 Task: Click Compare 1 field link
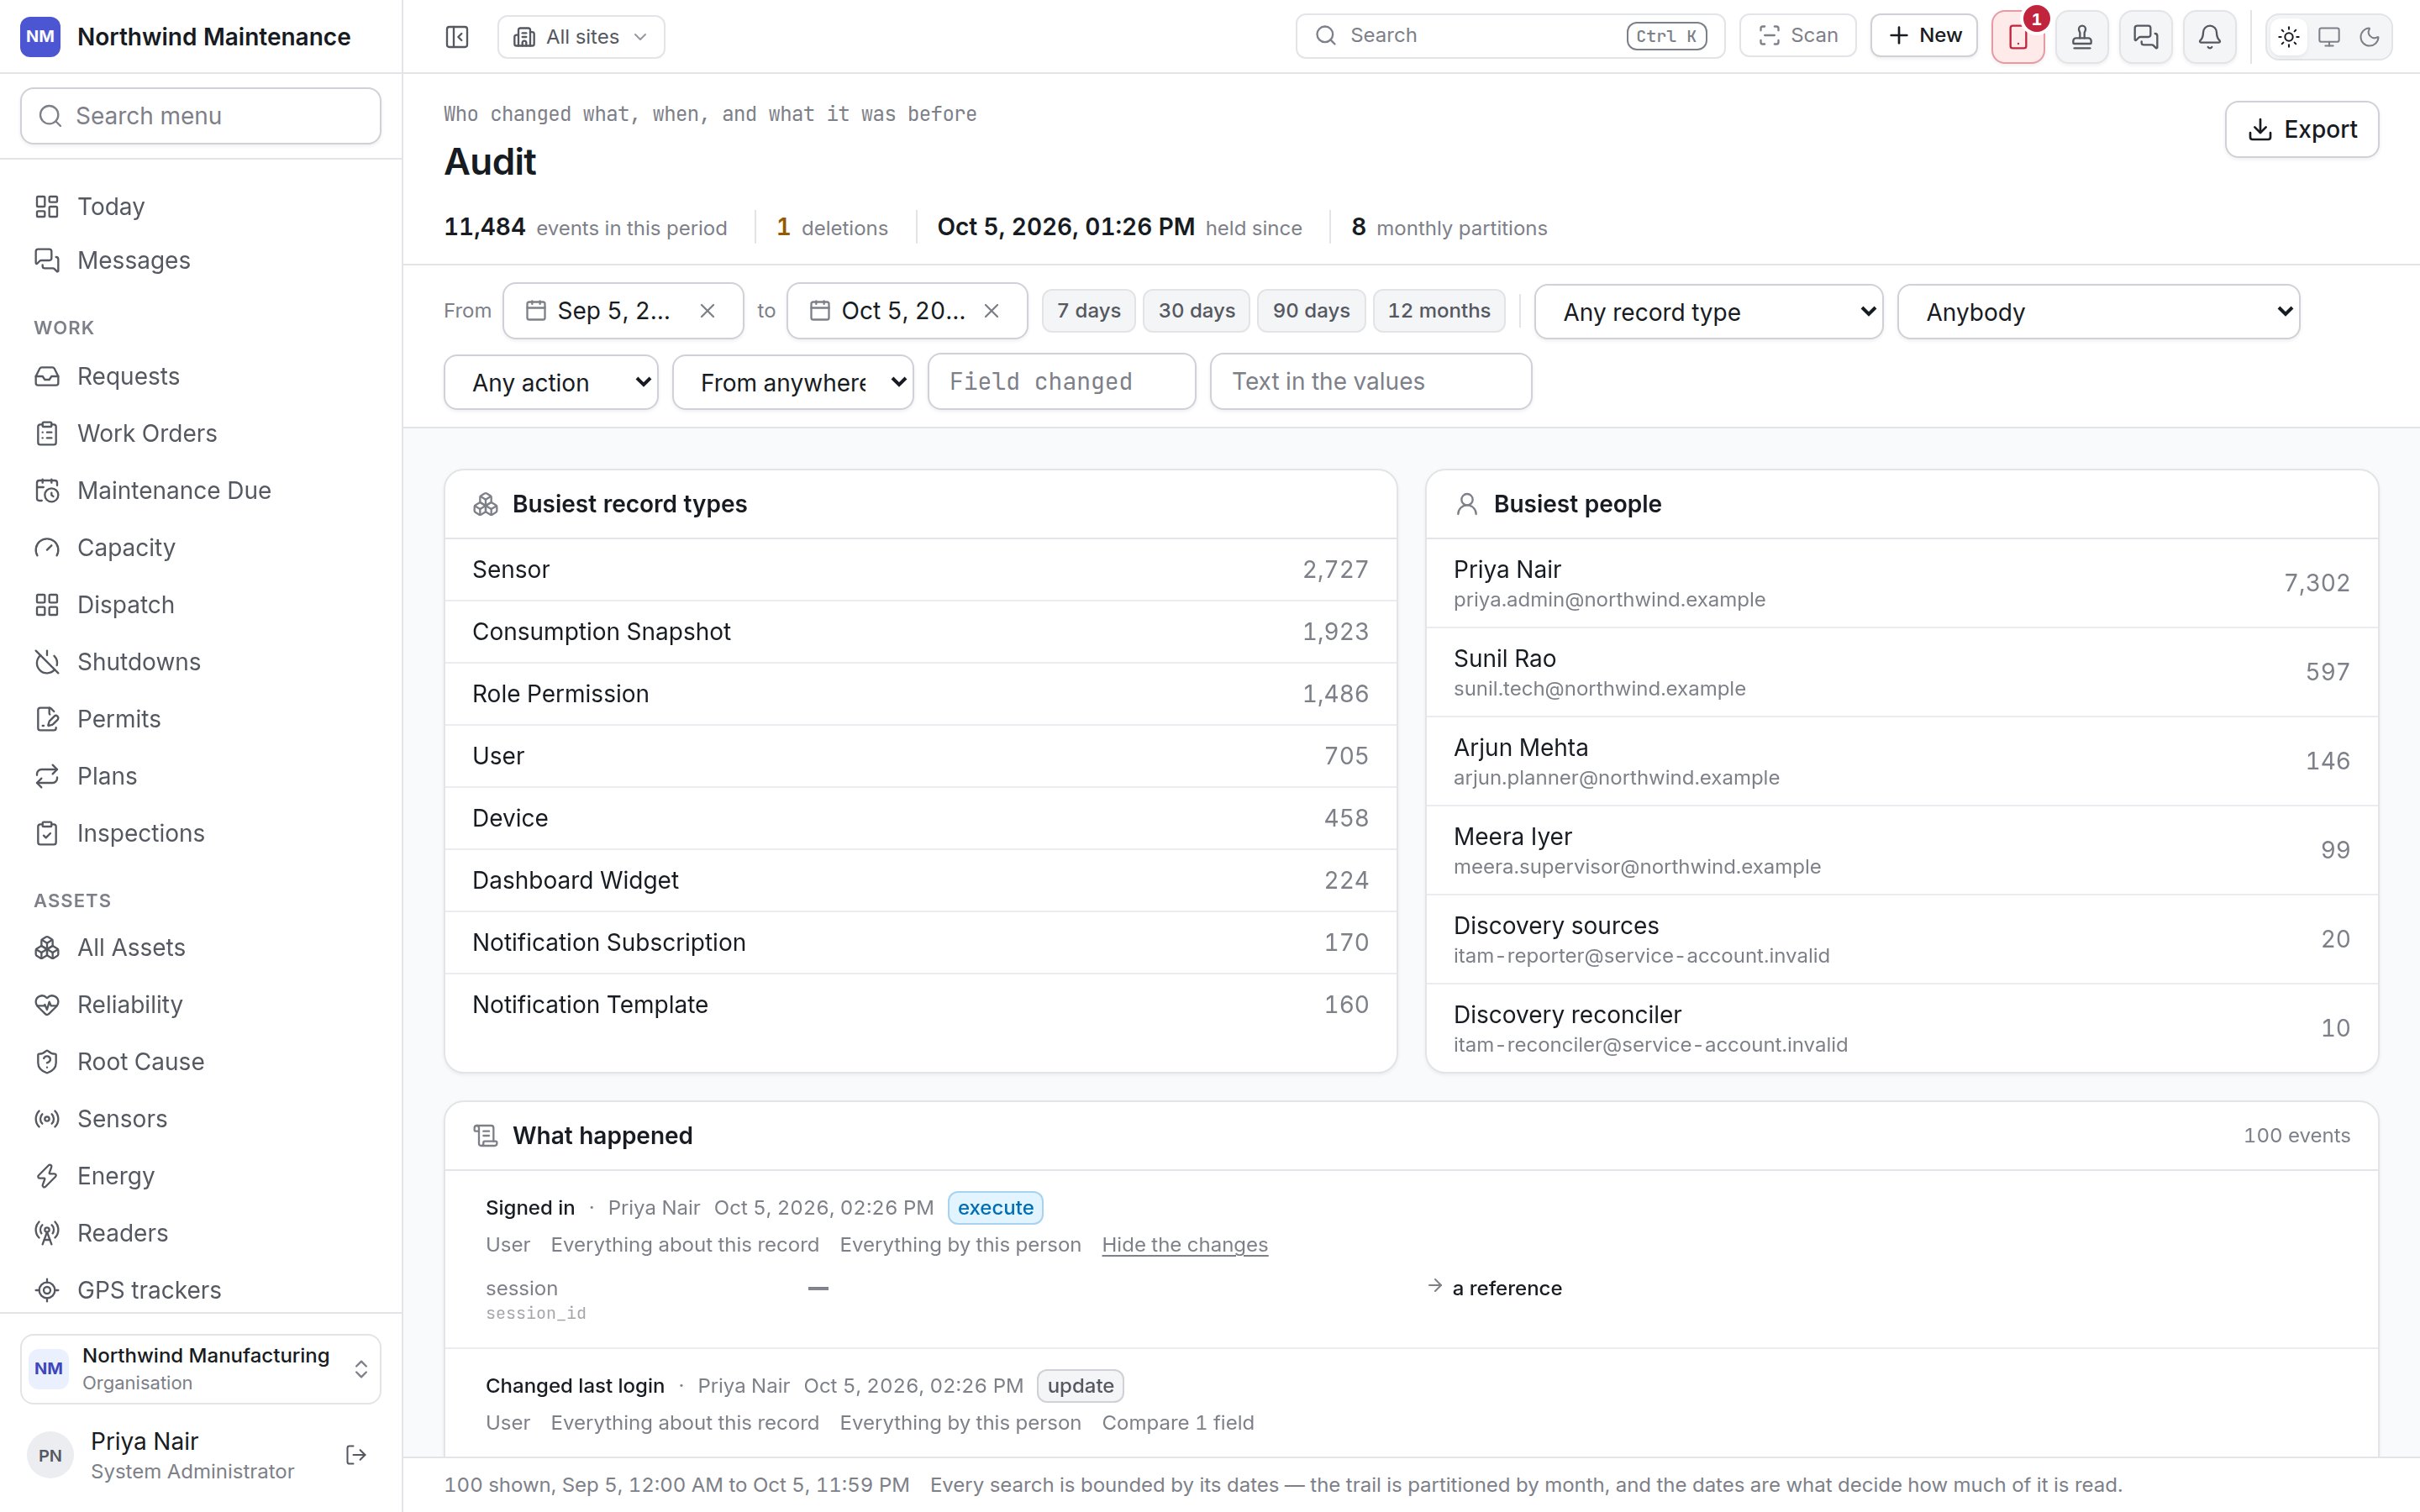coord(1178,1423)
